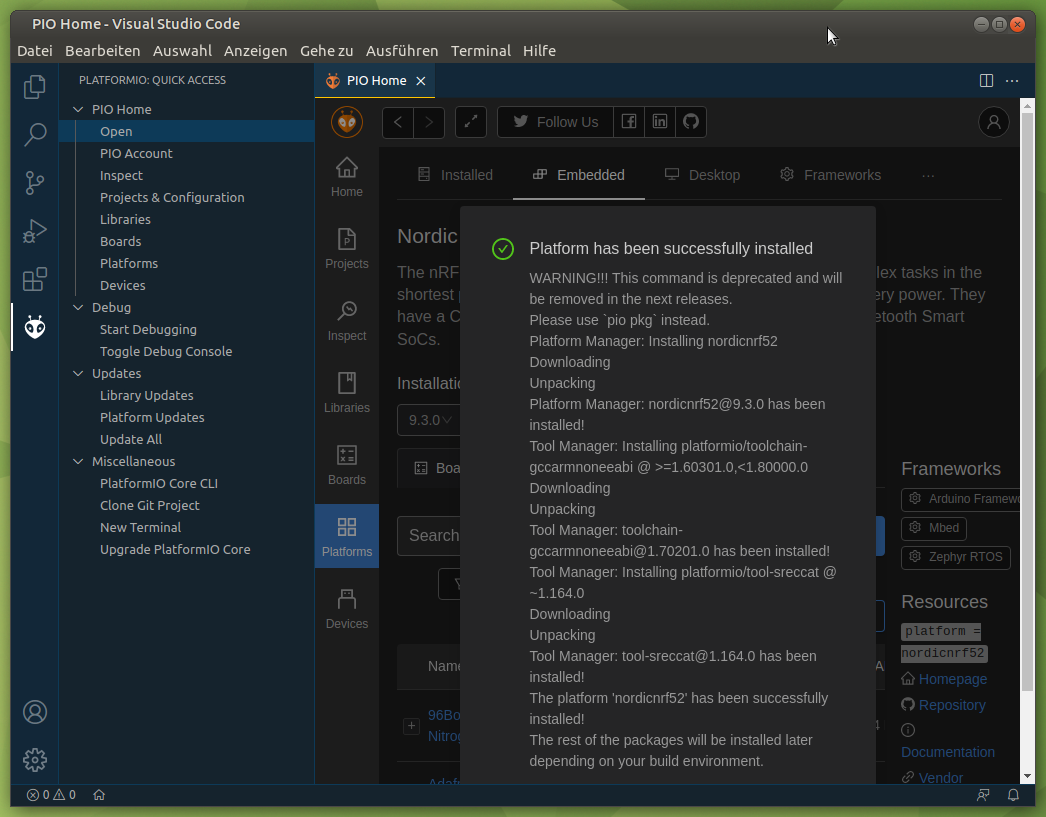The width and height of the screenshot is (1046, 817).
Task: Go to Libraries in PIO sidebar
Action: click(x=347, y=393)
